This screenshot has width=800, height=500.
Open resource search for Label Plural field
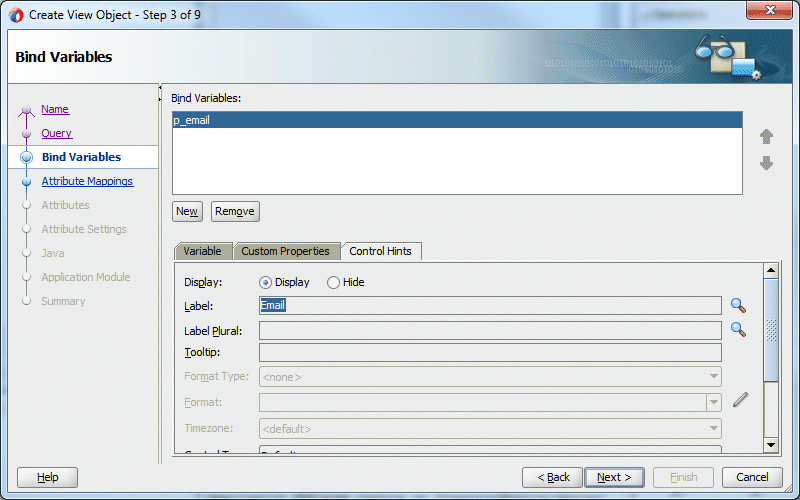point(738,330)
